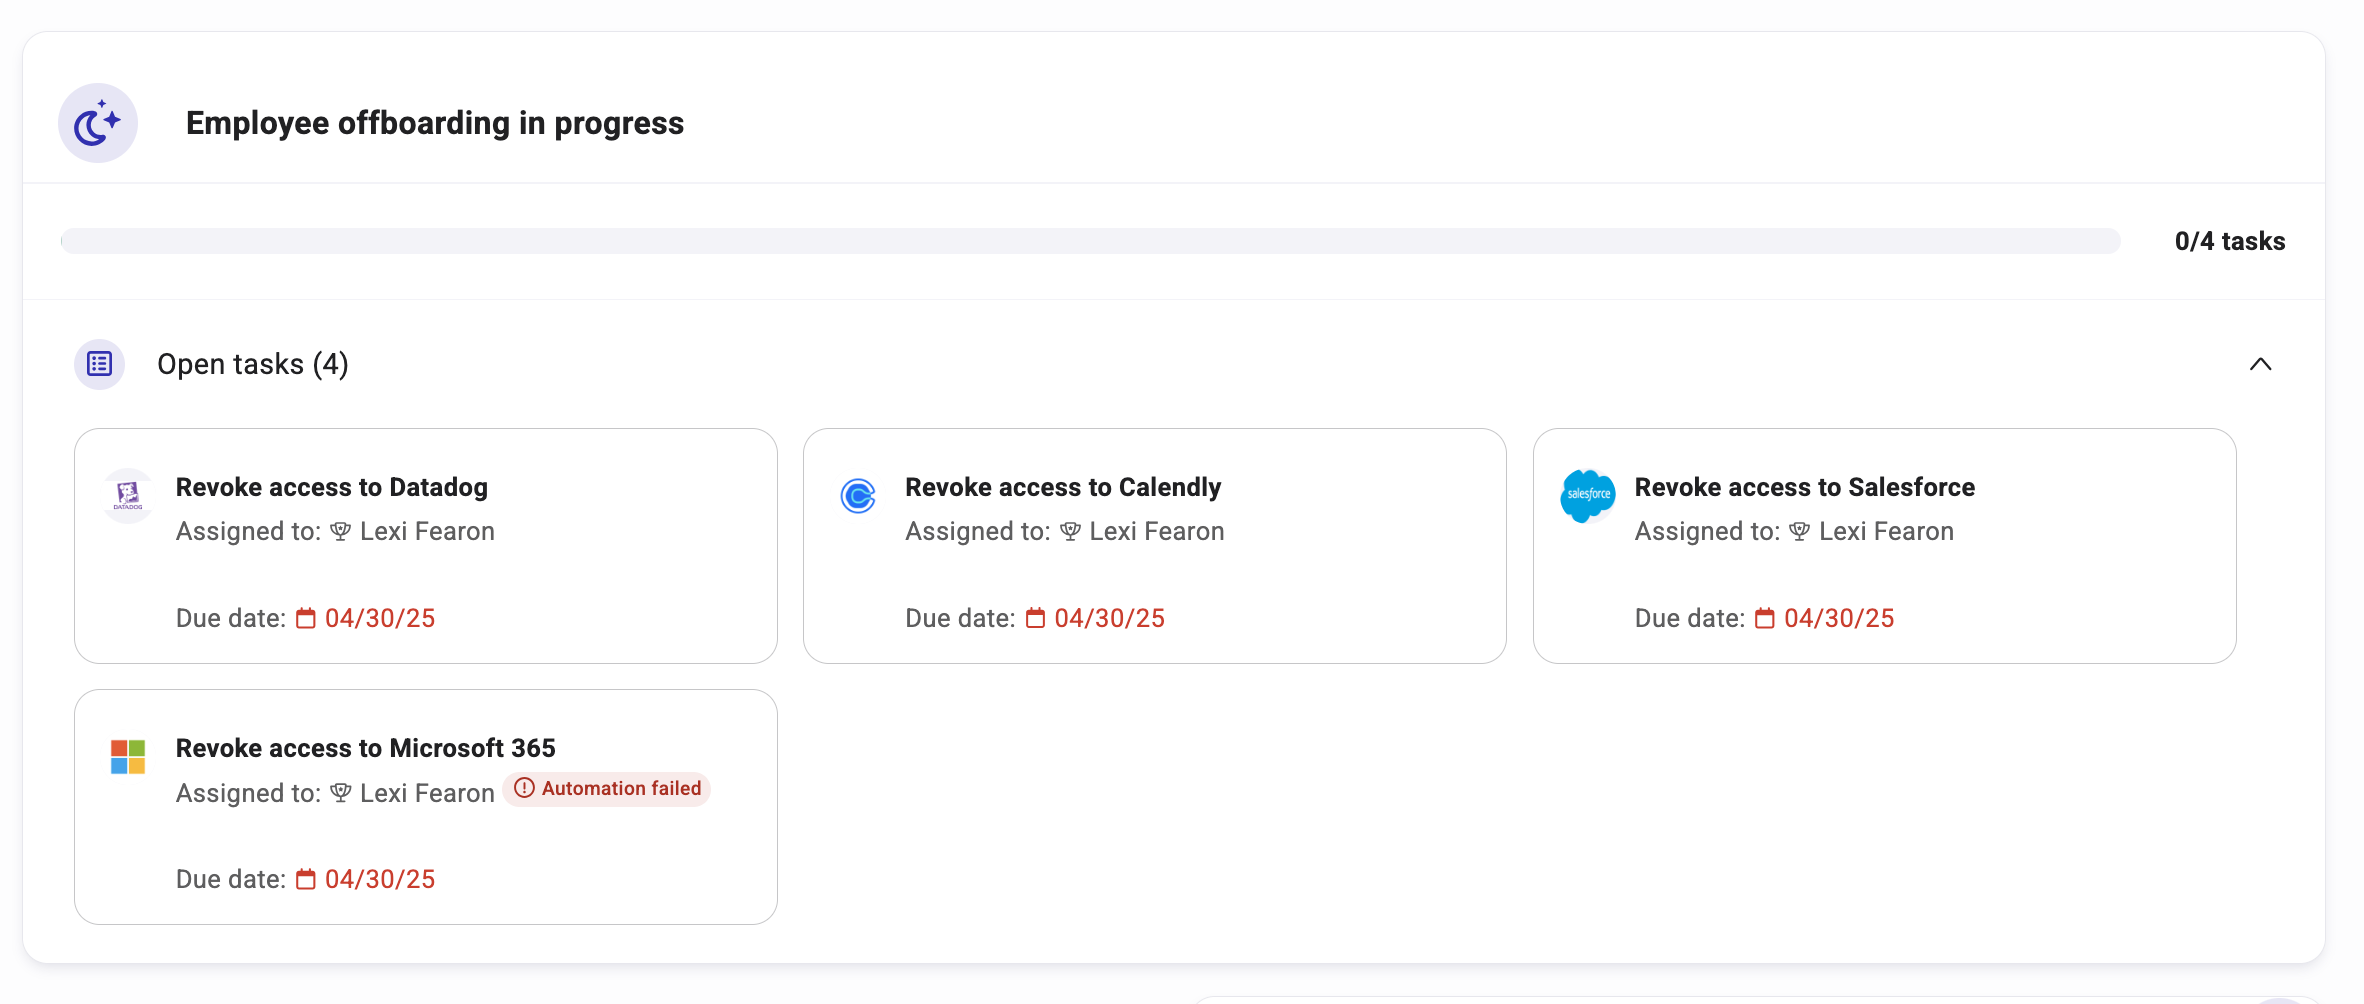
Task: Click trophy icon beside Lexi Fearon in Calendly card
Action: pos(1070,532)
